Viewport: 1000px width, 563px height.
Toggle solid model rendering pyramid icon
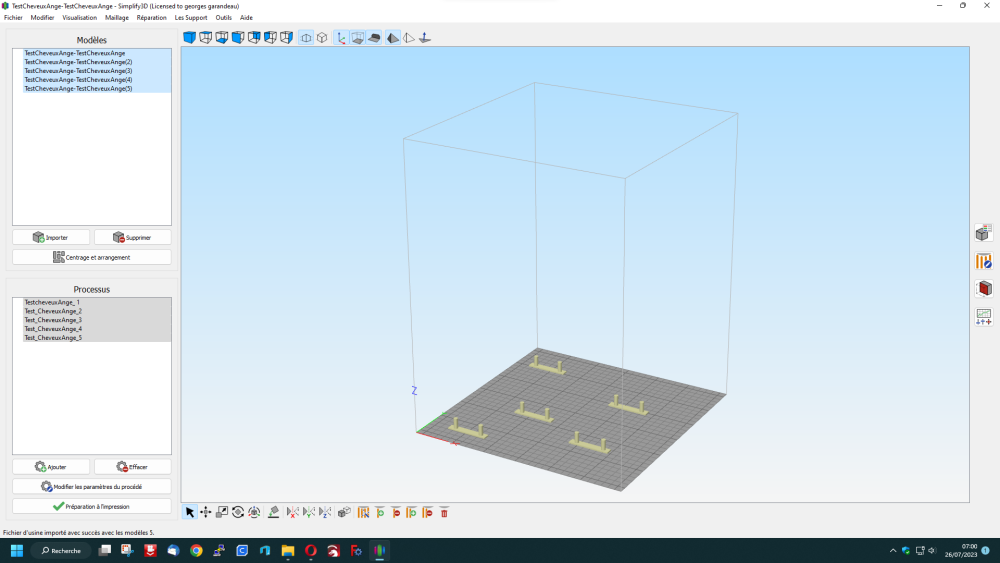click(393, 38)
